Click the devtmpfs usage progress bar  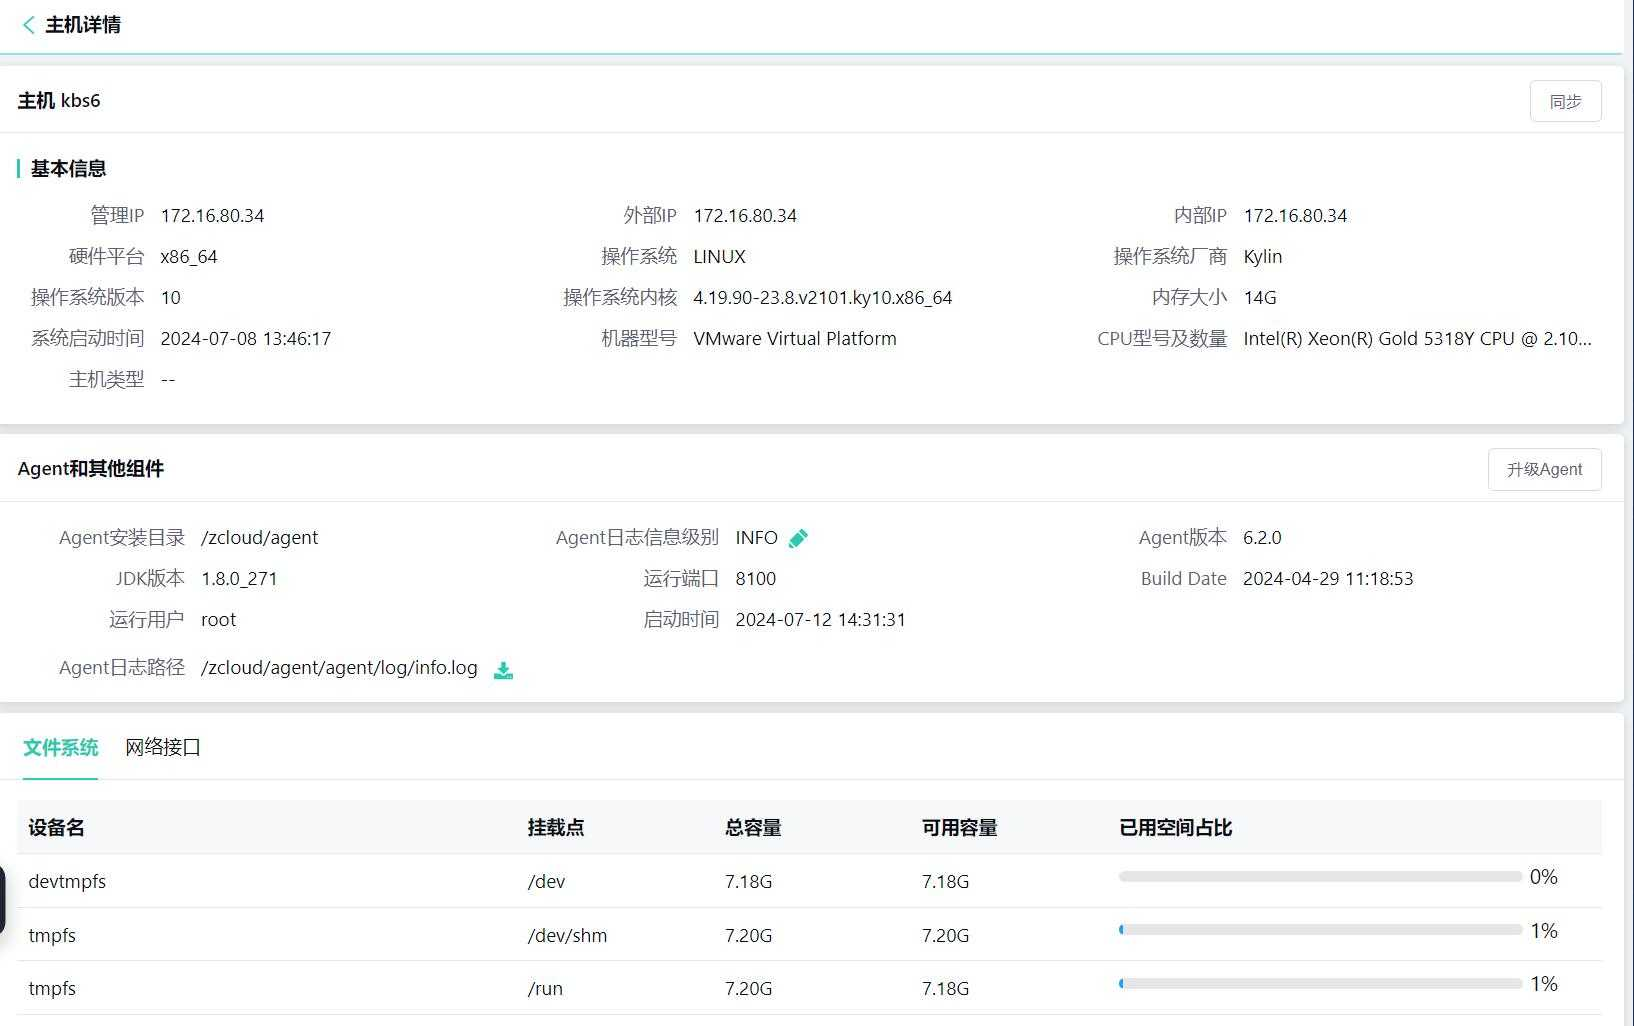1320,877
